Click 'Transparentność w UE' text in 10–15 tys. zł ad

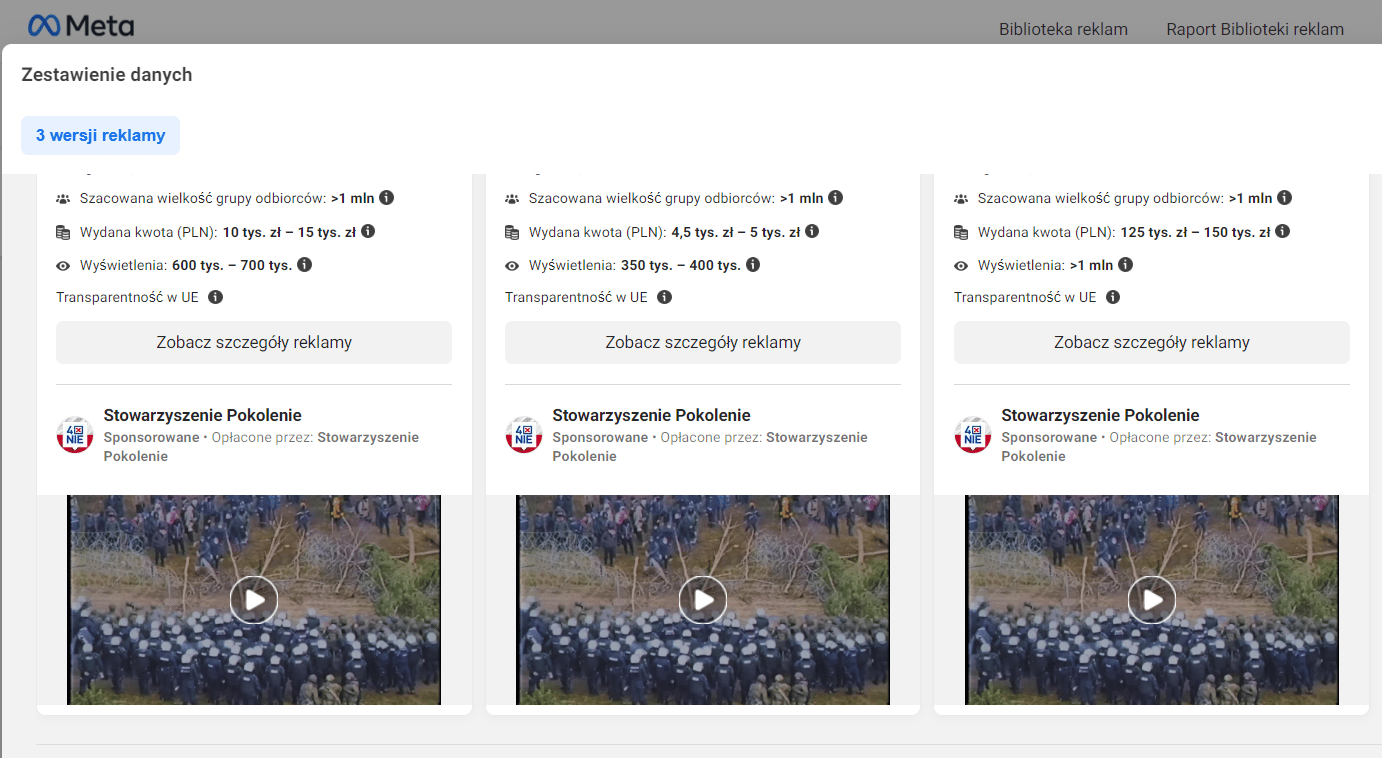[127, 297]
